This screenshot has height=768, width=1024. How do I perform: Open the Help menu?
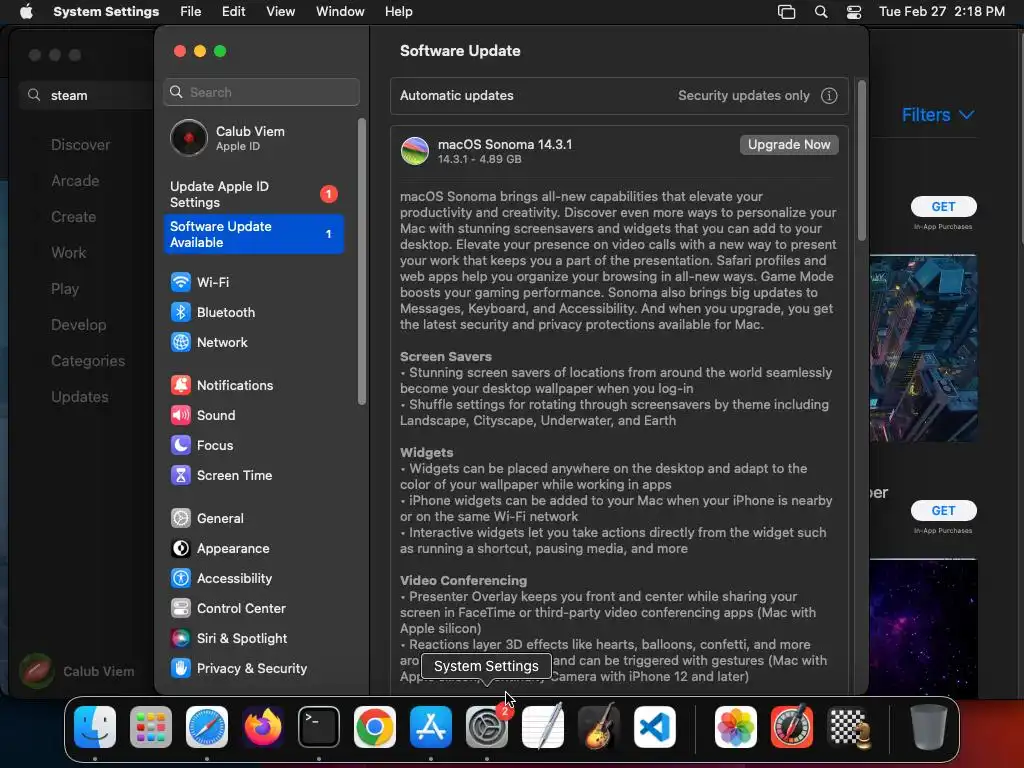(x=398, y=12)
